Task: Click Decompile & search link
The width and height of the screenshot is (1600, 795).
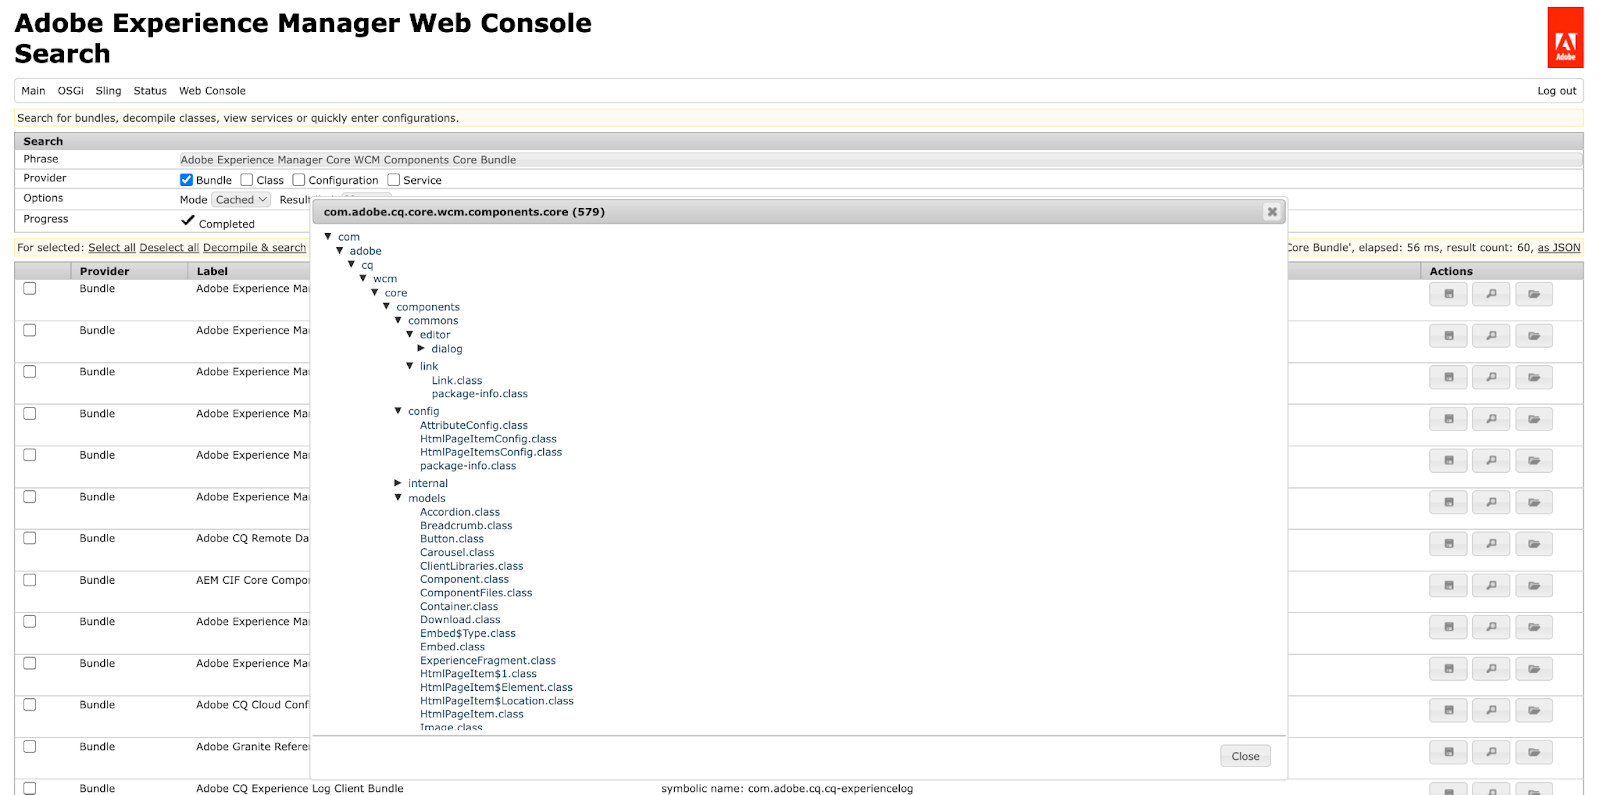Action: [255, 248]
